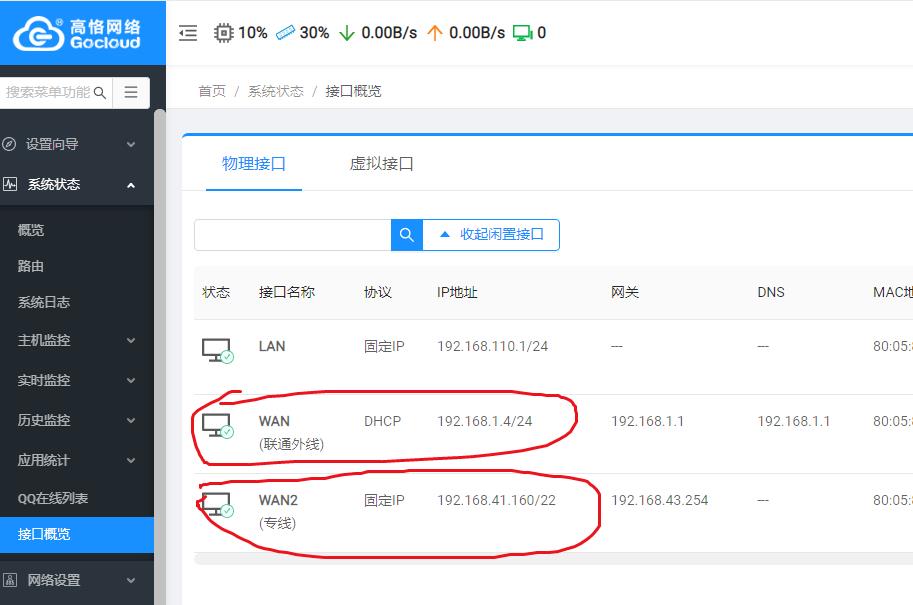Click the interface search input field
913x605 pixels.
click(x=292, y=235)
